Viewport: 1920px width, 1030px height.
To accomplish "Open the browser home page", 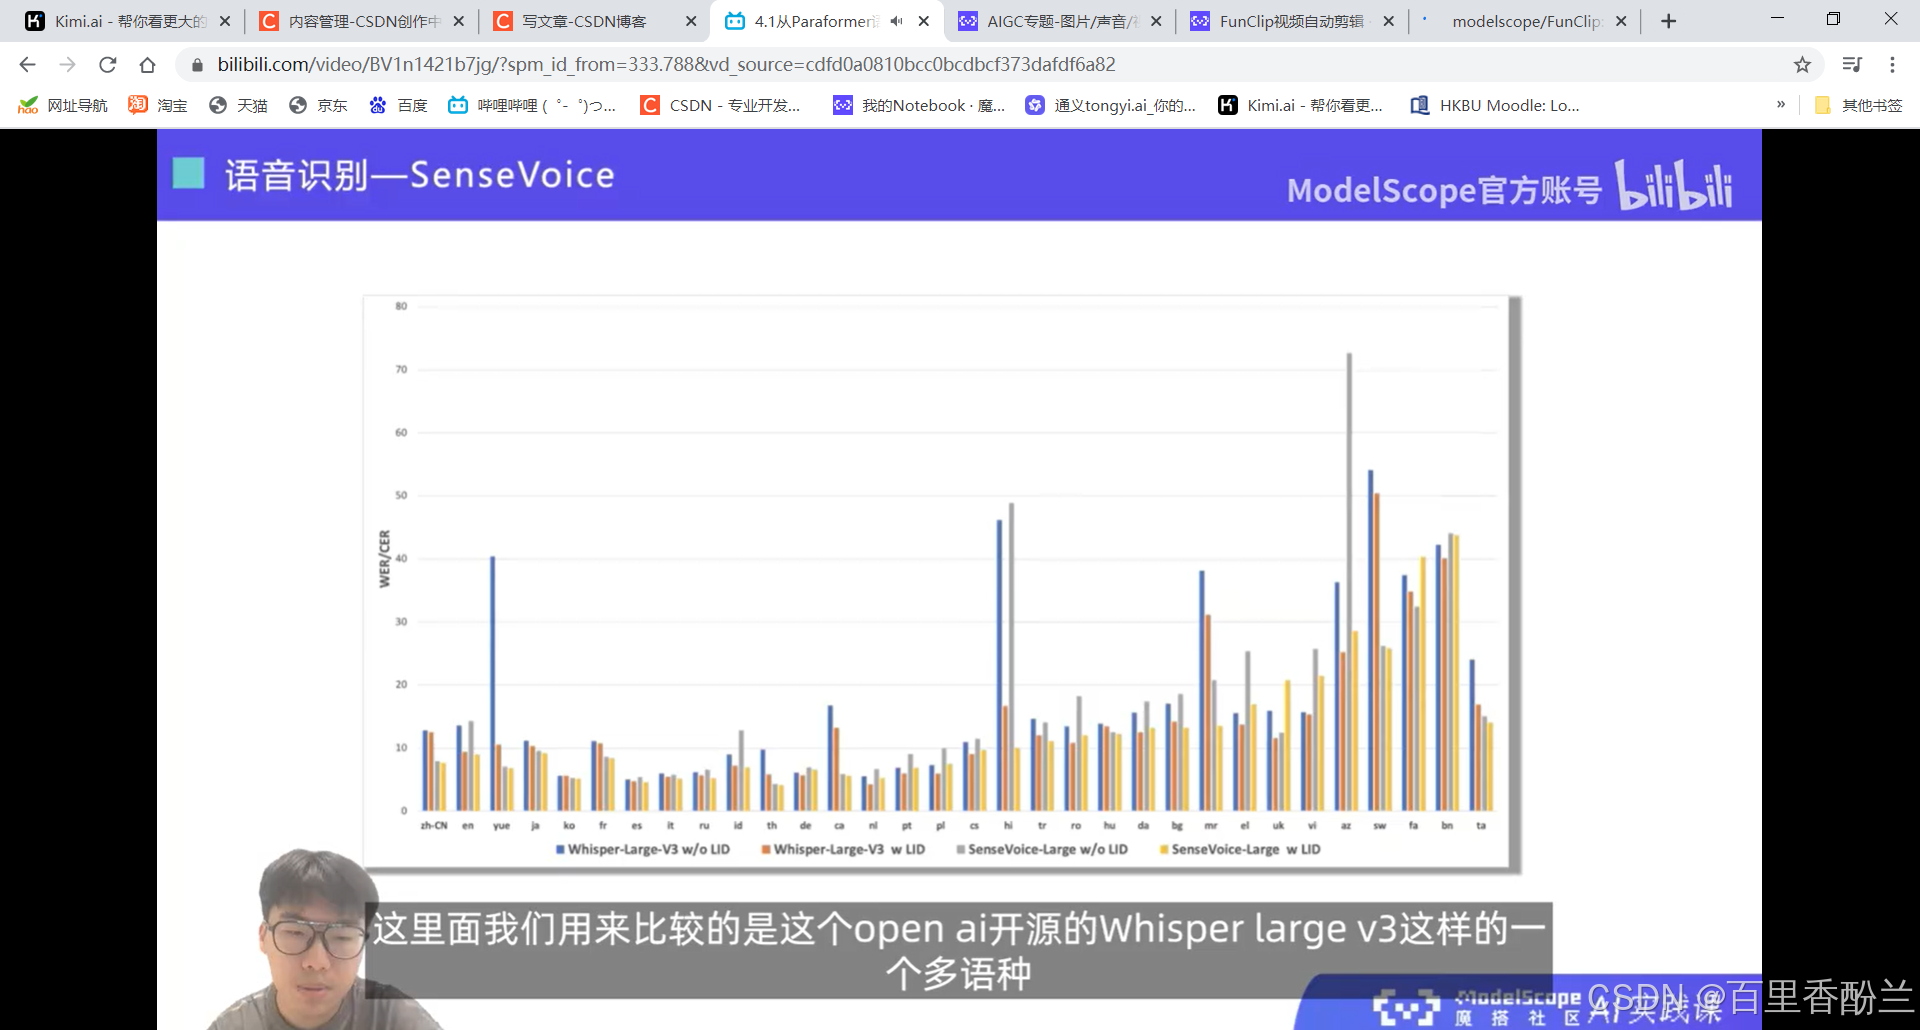I will click(147, 65).
